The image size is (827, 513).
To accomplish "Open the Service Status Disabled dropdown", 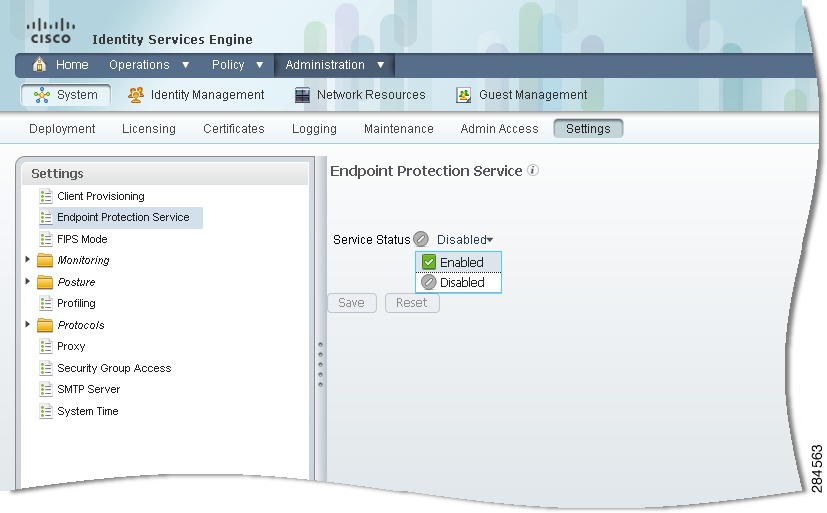I will click(465, 240).
